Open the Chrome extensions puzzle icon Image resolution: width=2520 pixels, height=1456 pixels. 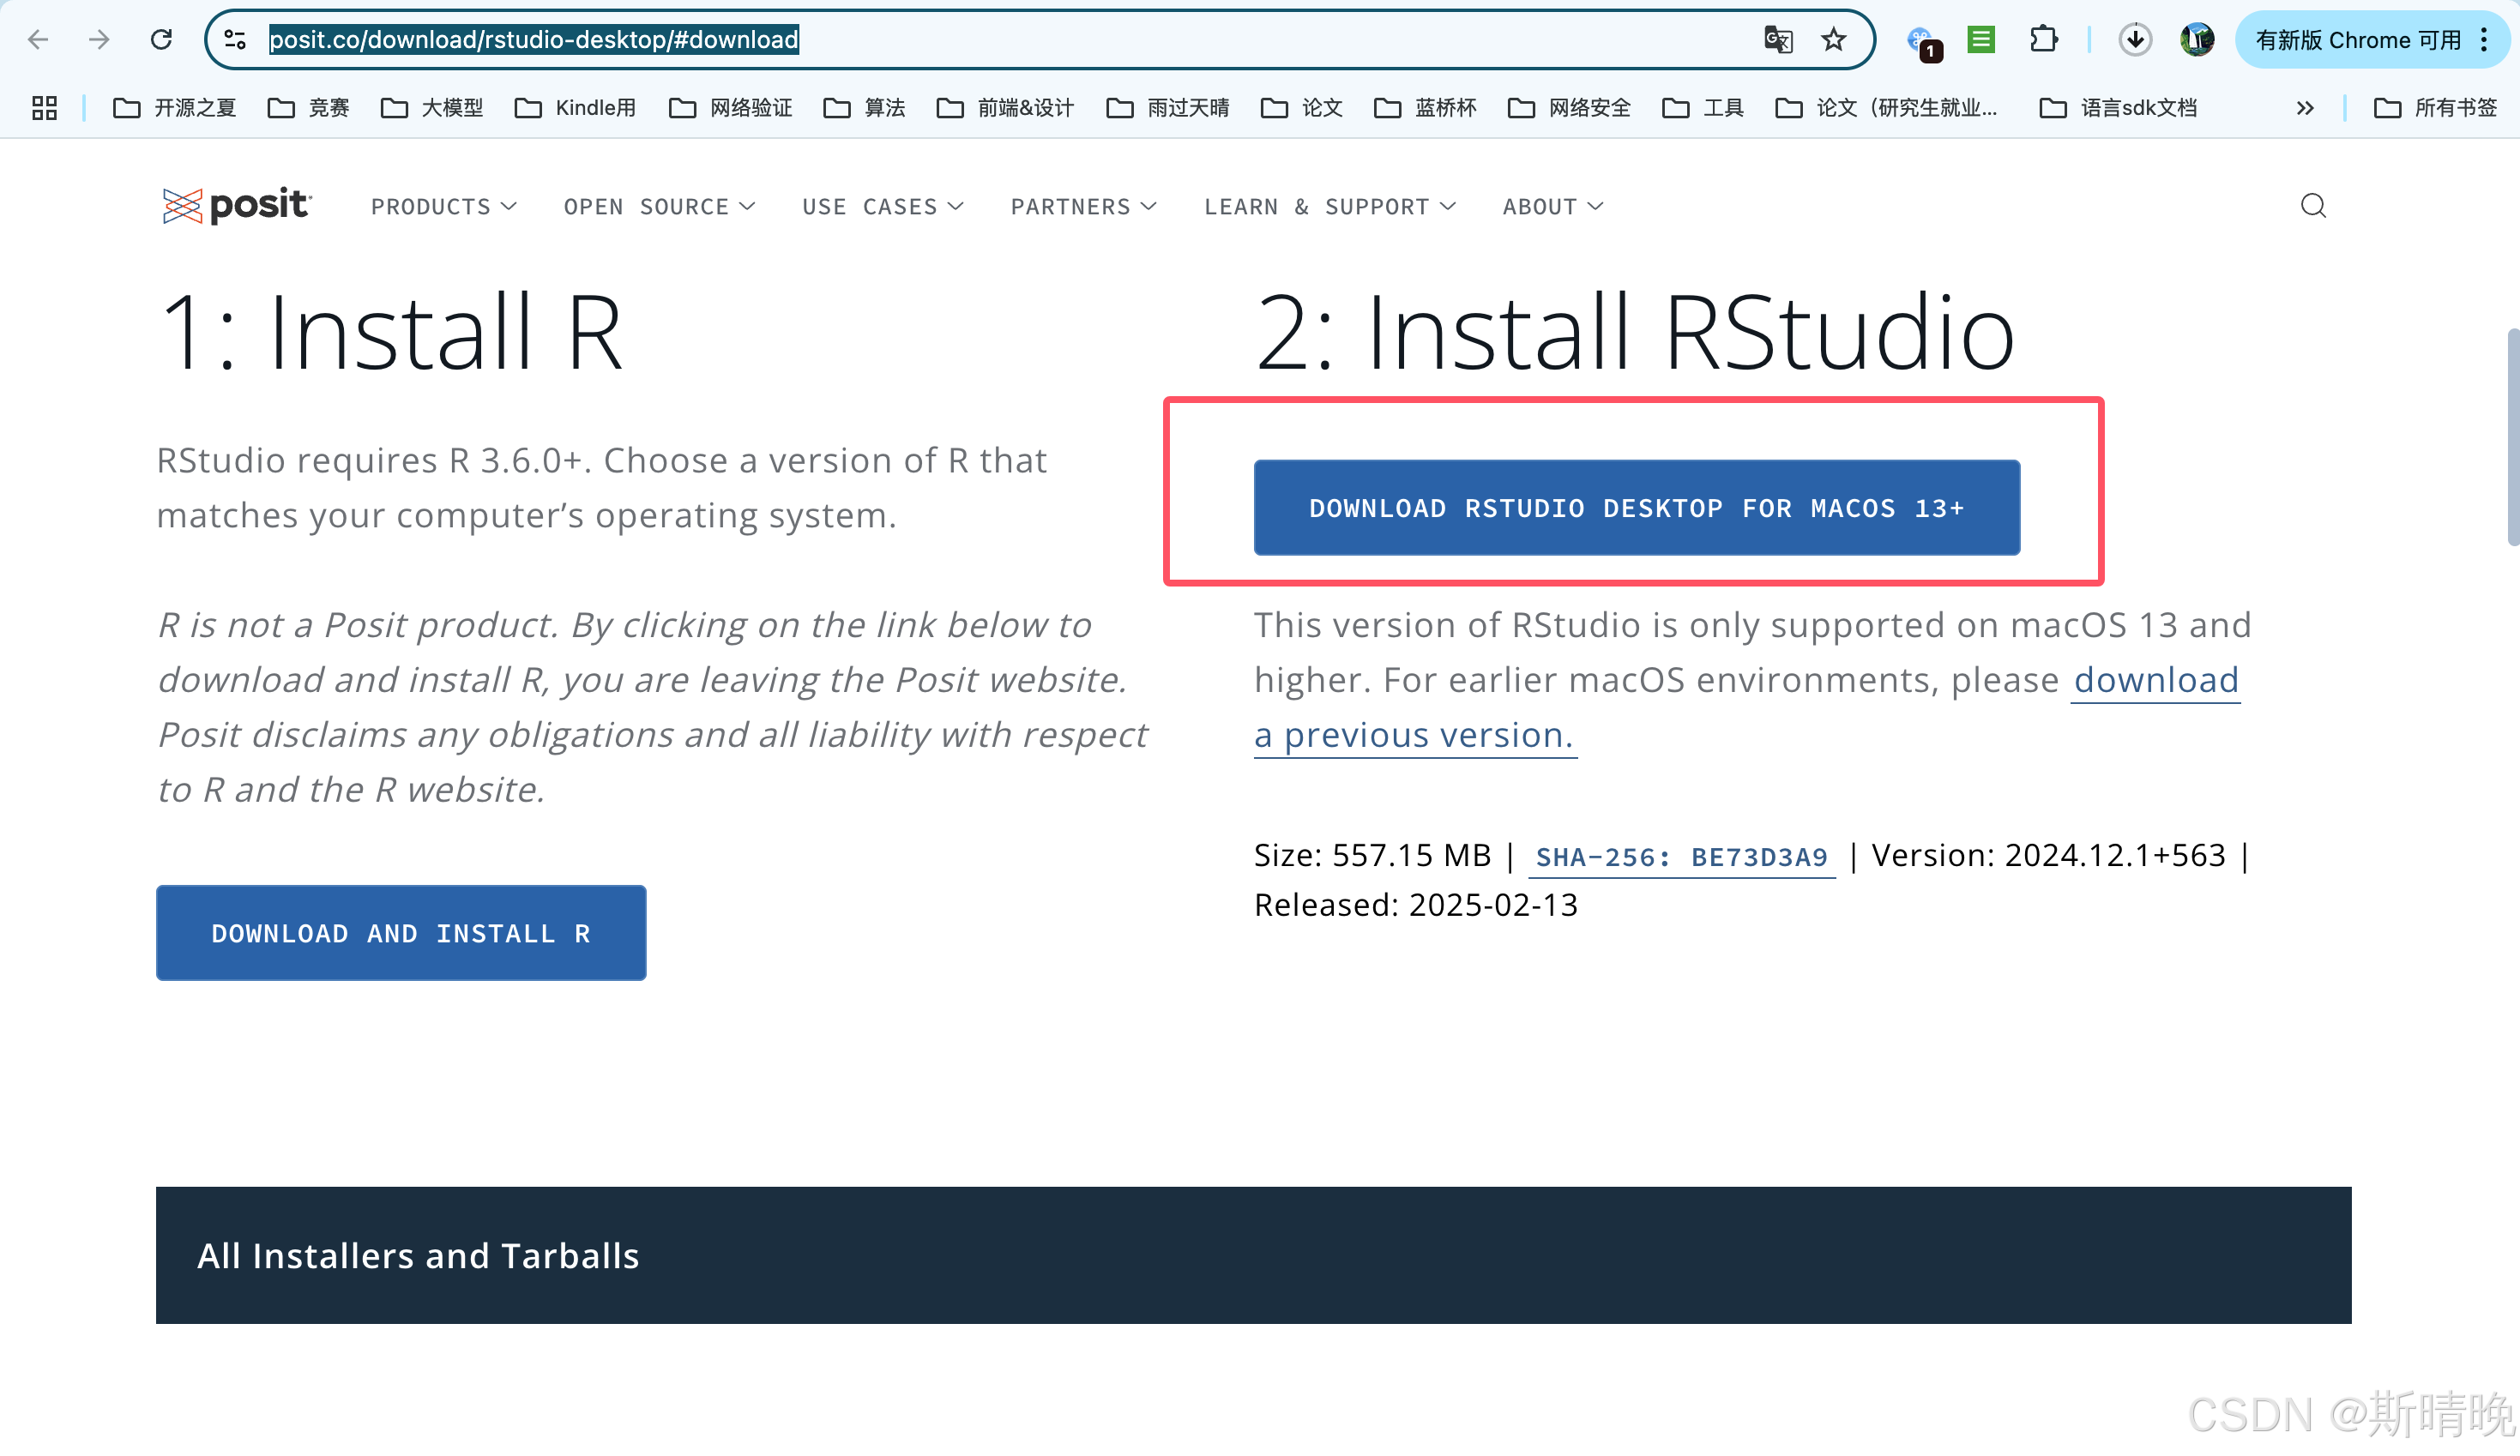tap(2043, 39)
